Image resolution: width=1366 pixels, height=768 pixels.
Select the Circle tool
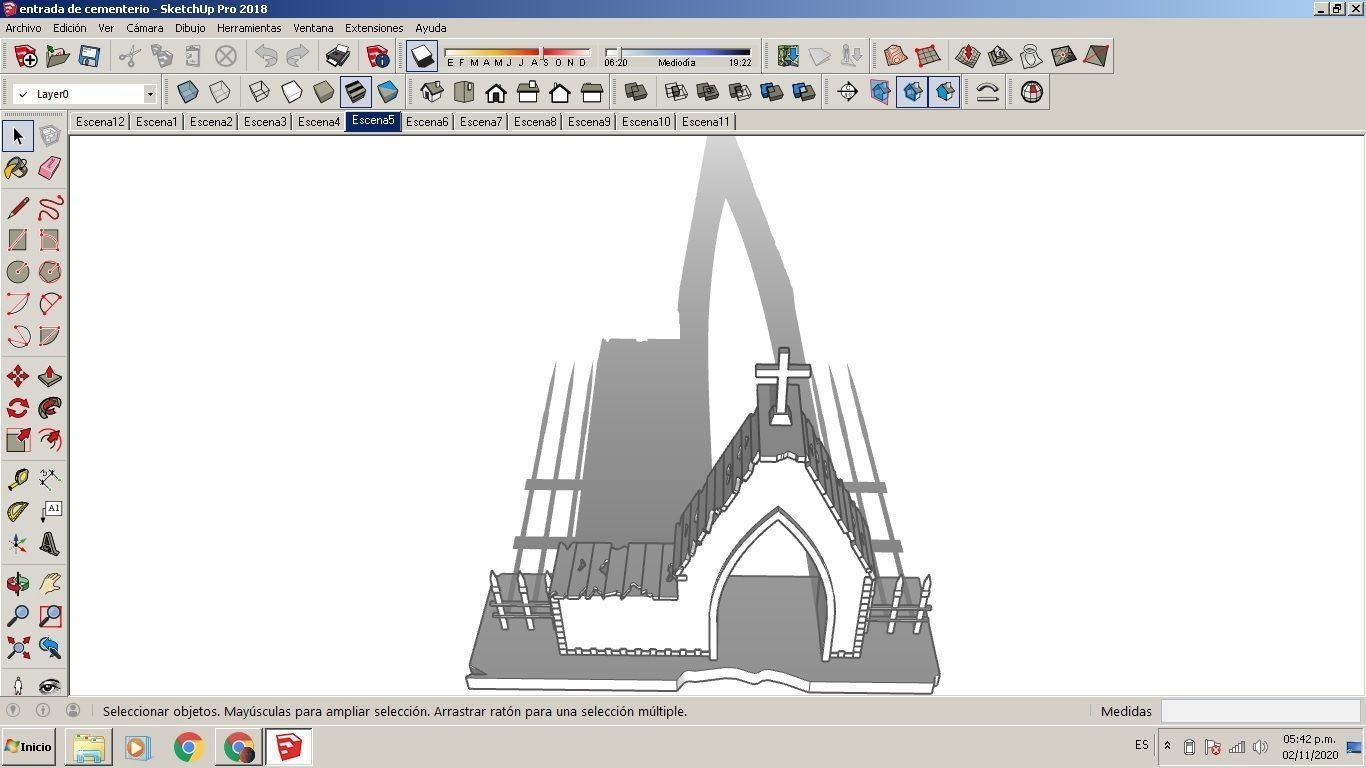[x=17, y=272]
